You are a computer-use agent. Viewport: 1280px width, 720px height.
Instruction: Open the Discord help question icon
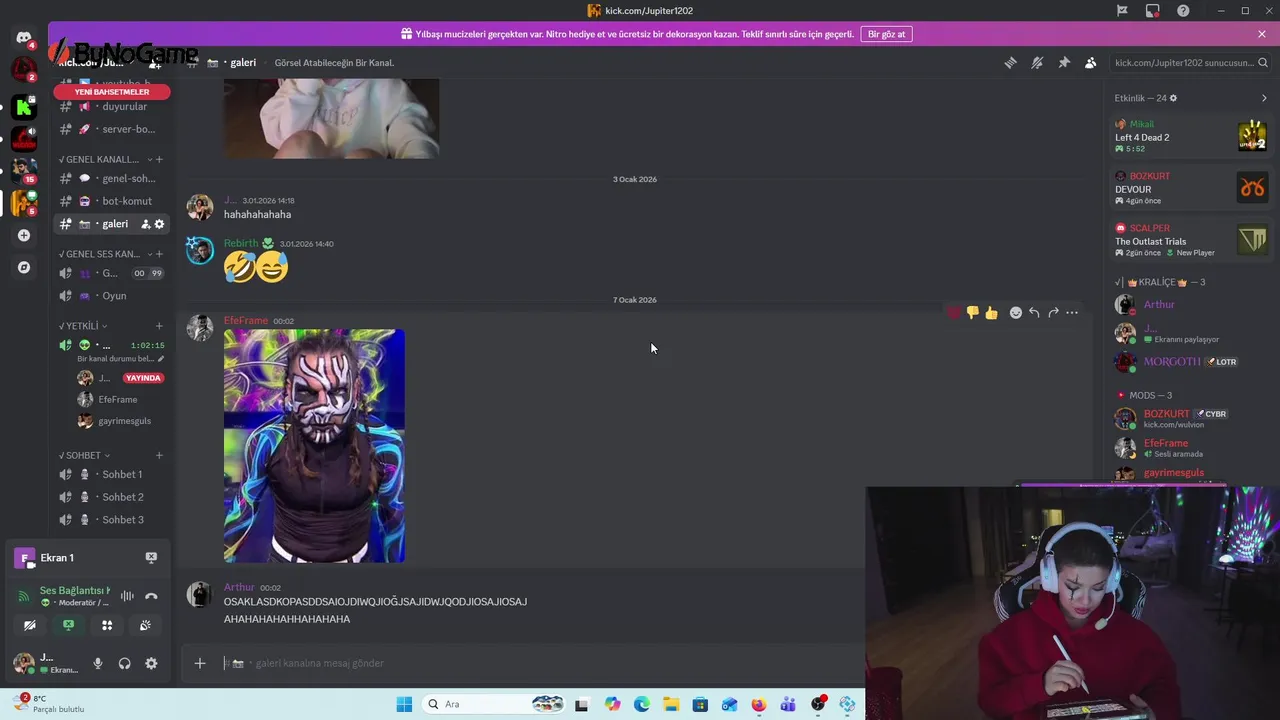pos(1183,11)
